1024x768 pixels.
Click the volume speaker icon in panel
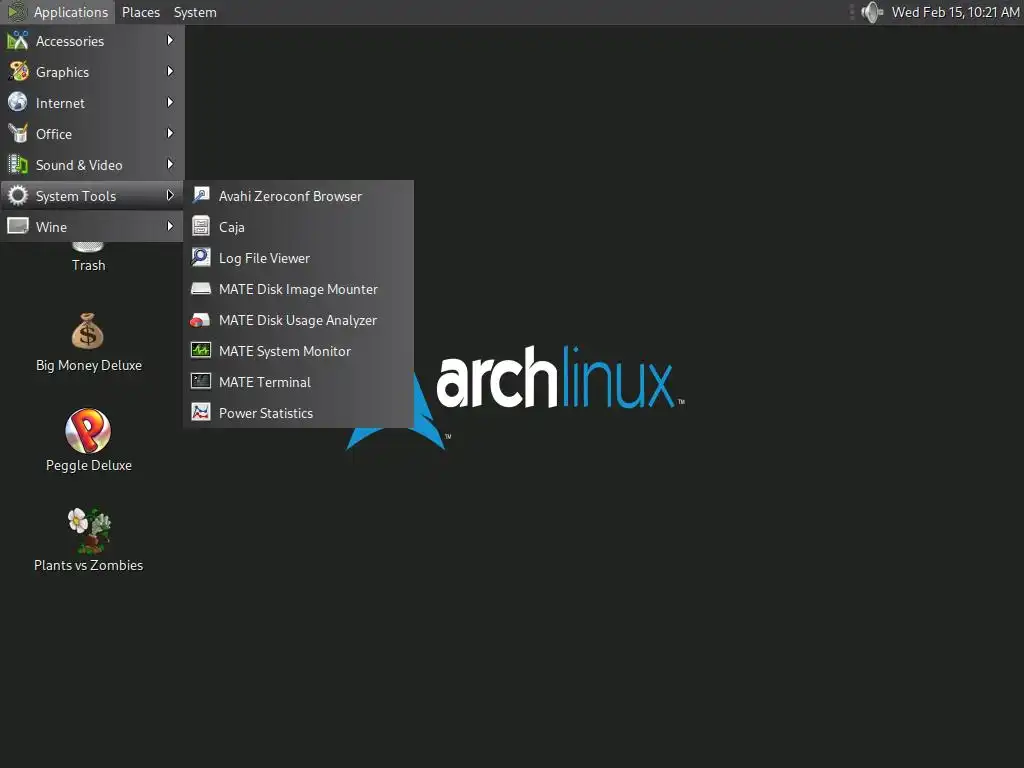872,12
